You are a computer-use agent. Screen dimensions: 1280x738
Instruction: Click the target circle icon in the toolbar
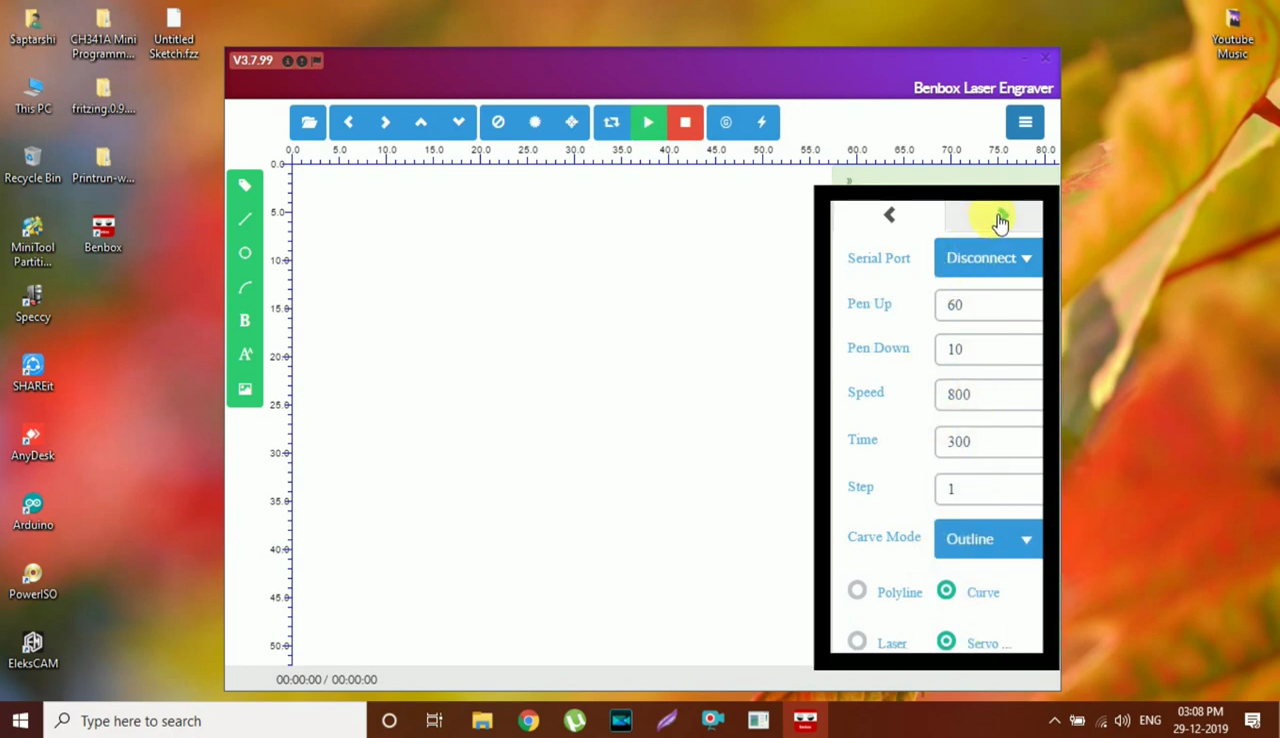tap(726, 122)
